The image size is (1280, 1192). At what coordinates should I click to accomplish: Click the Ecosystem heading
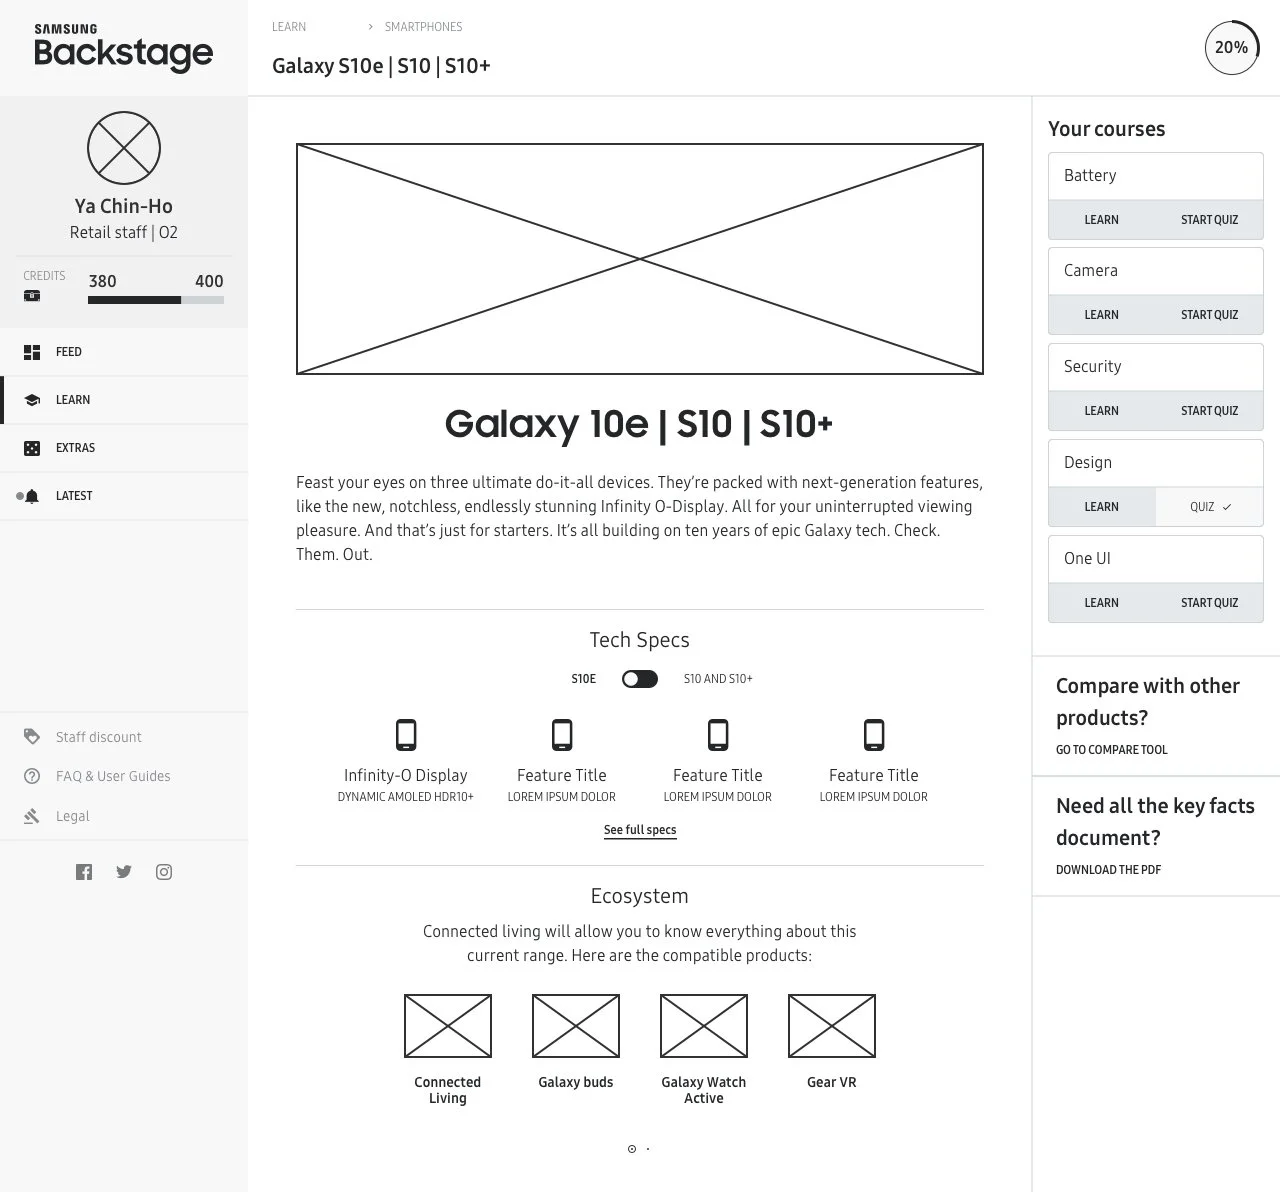tap(640, 896)
